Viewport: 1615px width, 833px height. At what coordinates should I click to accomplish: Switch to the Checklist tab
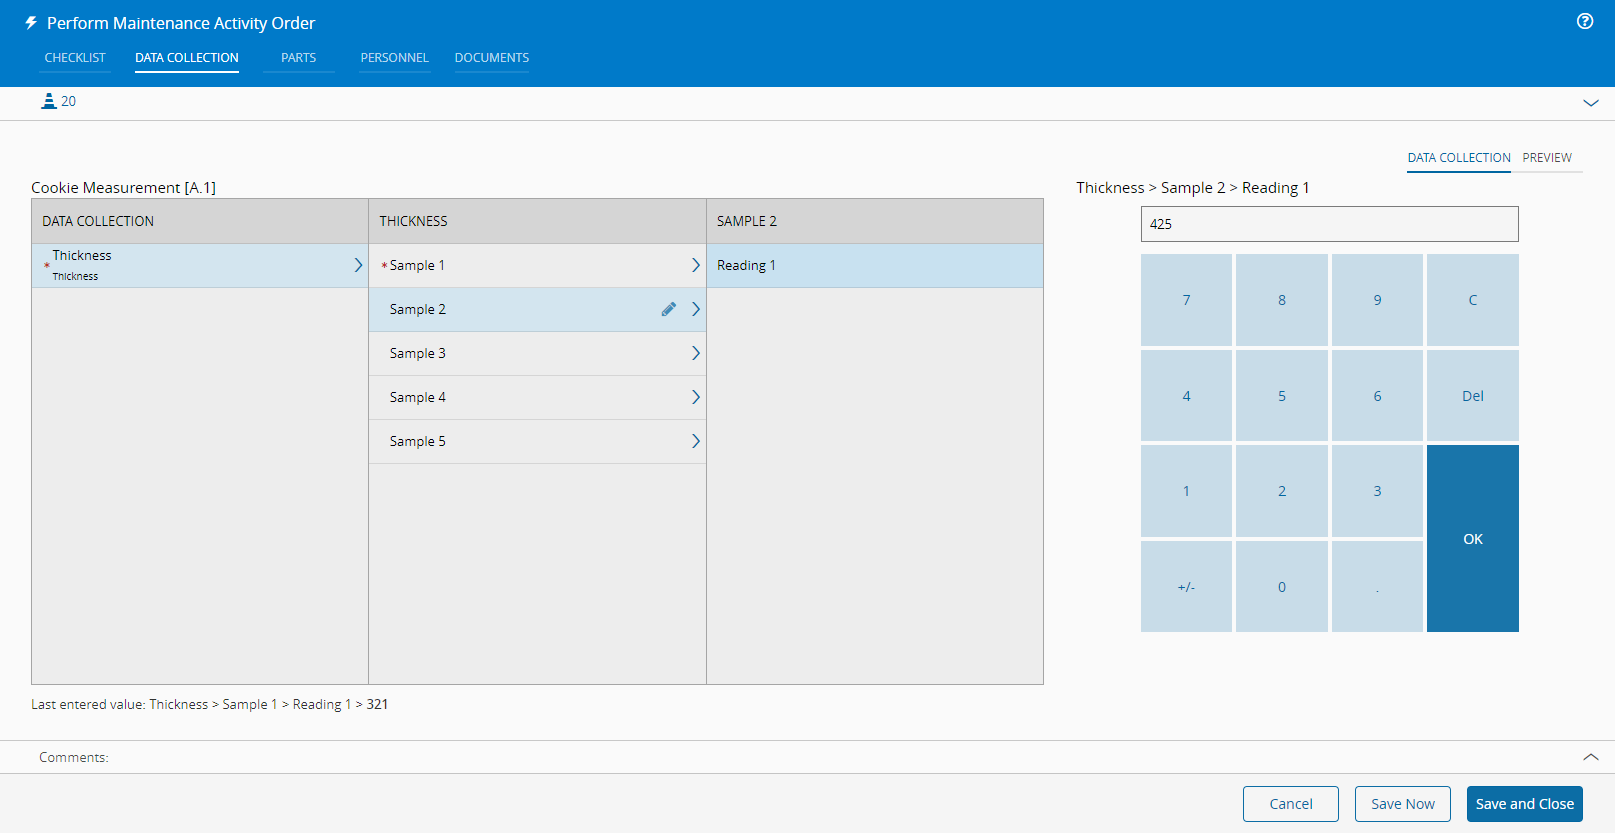pos(75,58)
